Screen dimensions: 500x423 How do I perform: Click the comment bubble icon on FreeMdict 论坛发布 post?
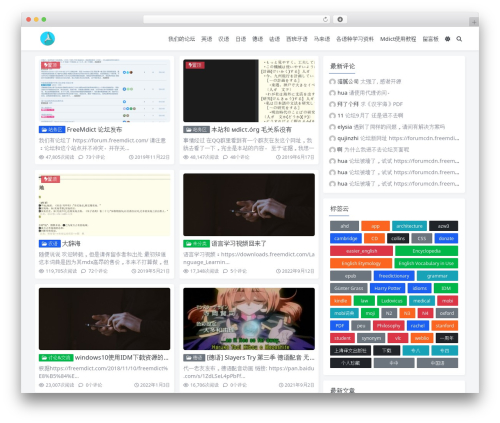(x=81, y=157)
